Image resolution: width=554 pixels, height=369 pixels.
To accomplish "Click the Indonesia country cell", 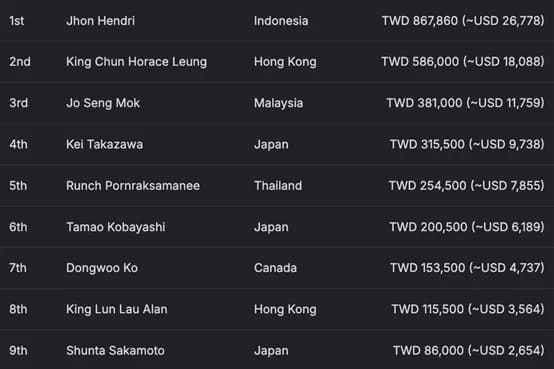I will (281, 20).
